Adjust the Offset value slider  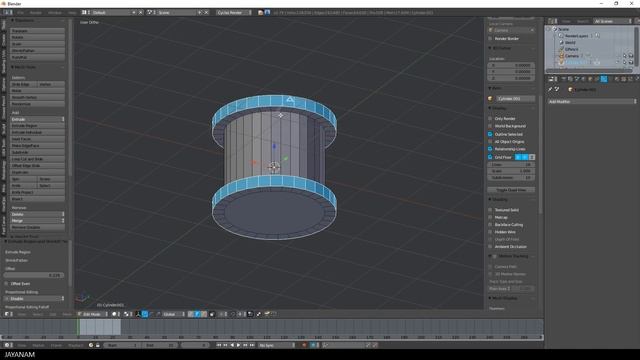[x=34, y=275]
